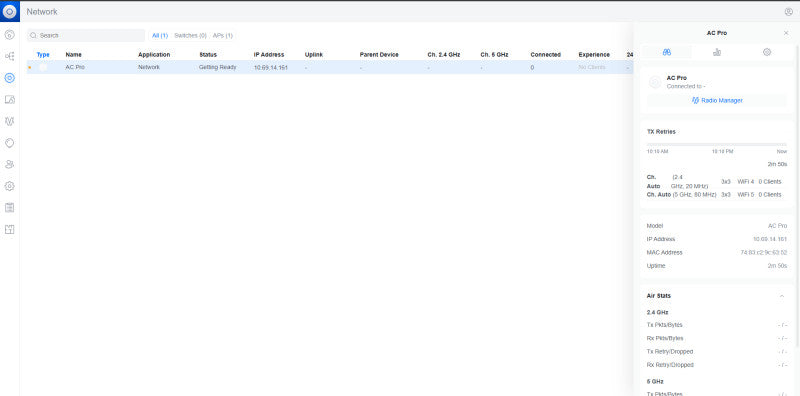Open the Settings gear in the left sidebar
The height and width of the screenshot is (396, 800).
[x=9, y=186]
